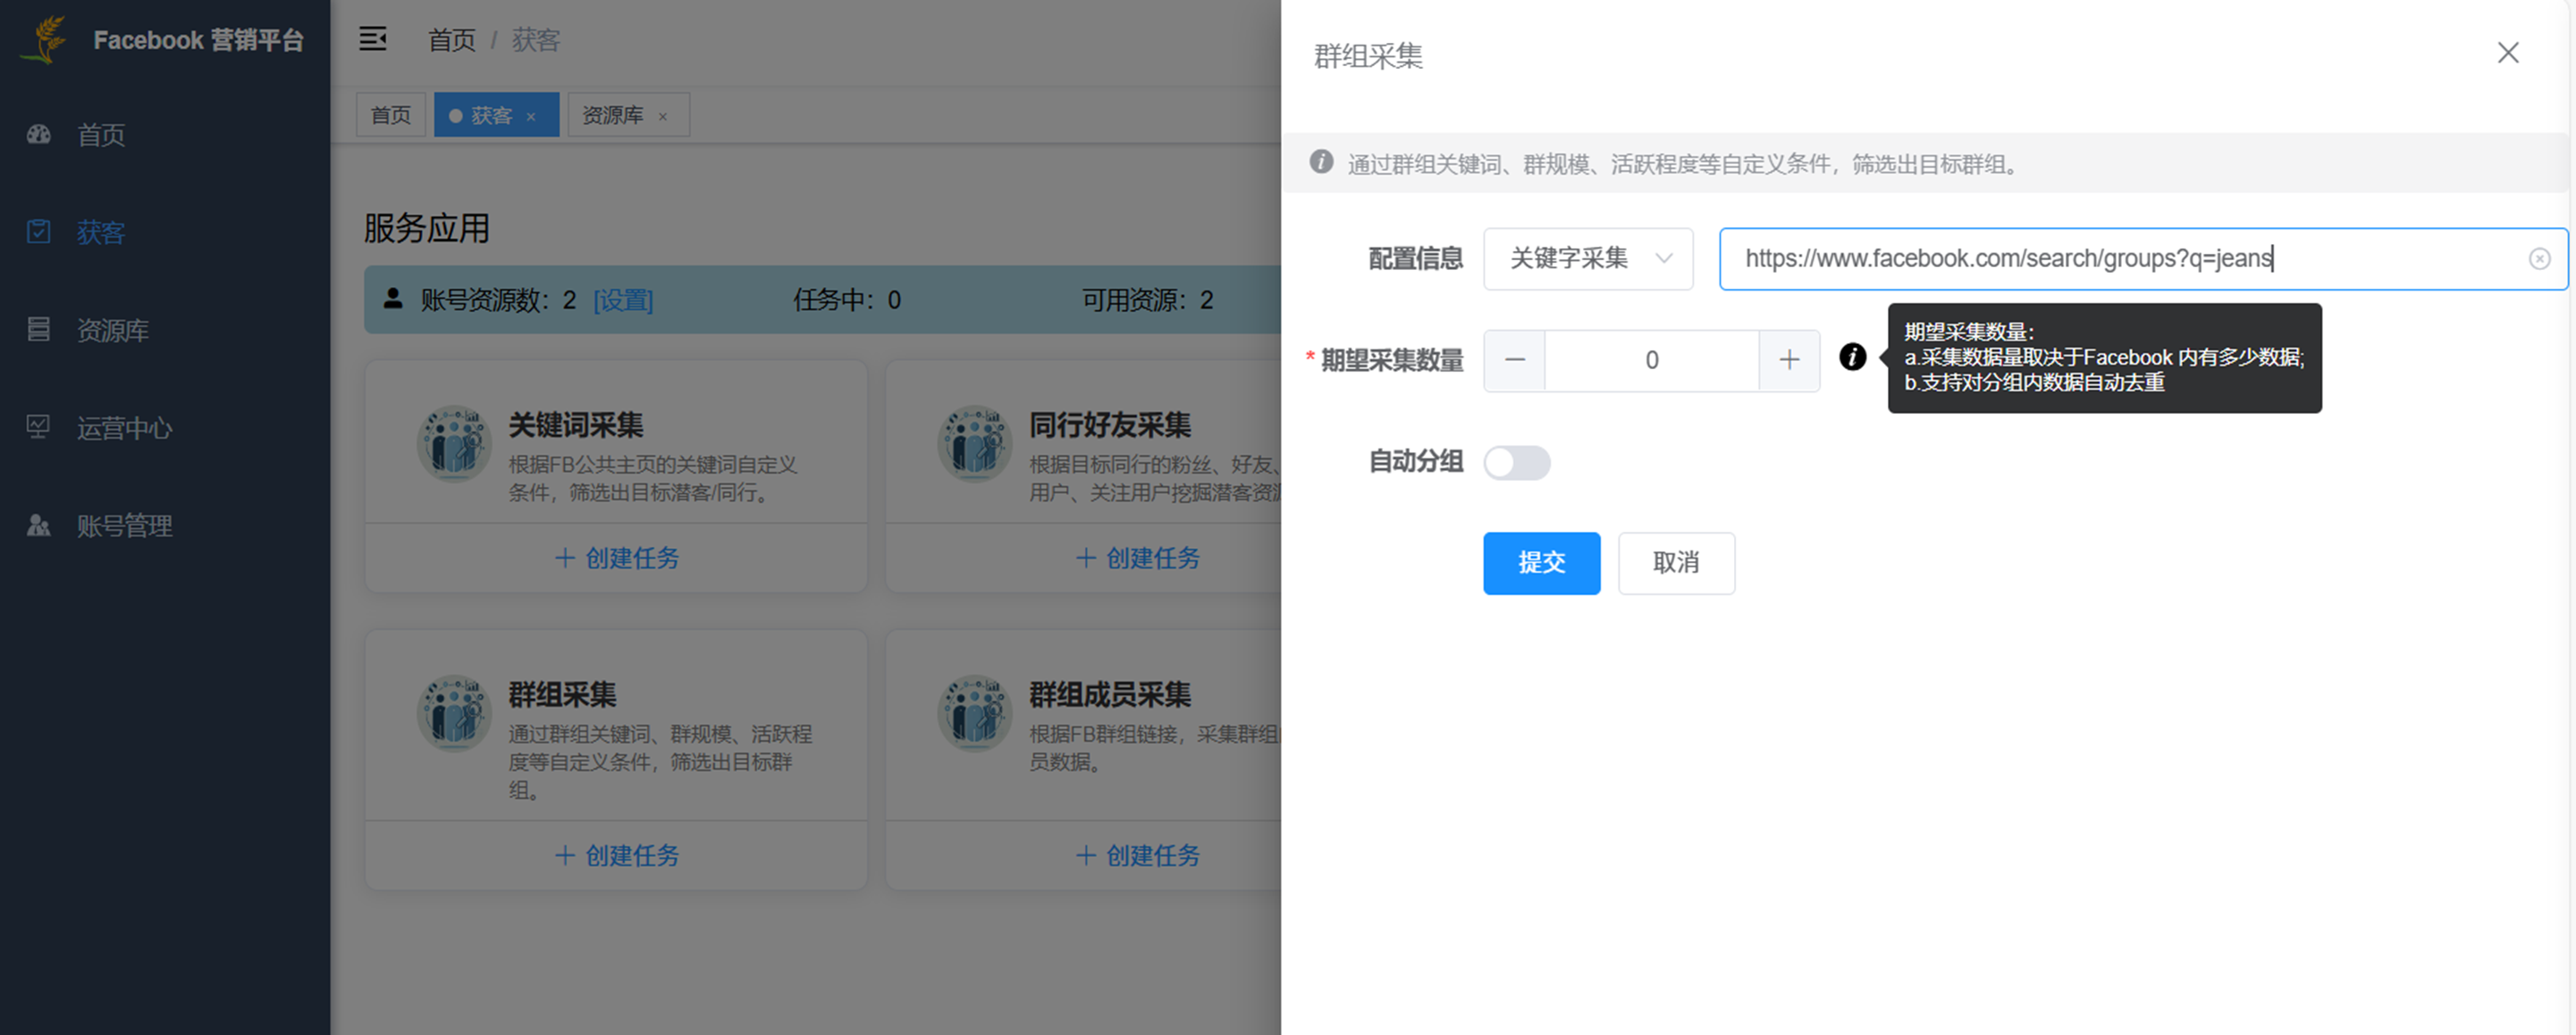Switch to the 首页 page tab
Screen dimensions: 2576x1035
coord(391,115)
